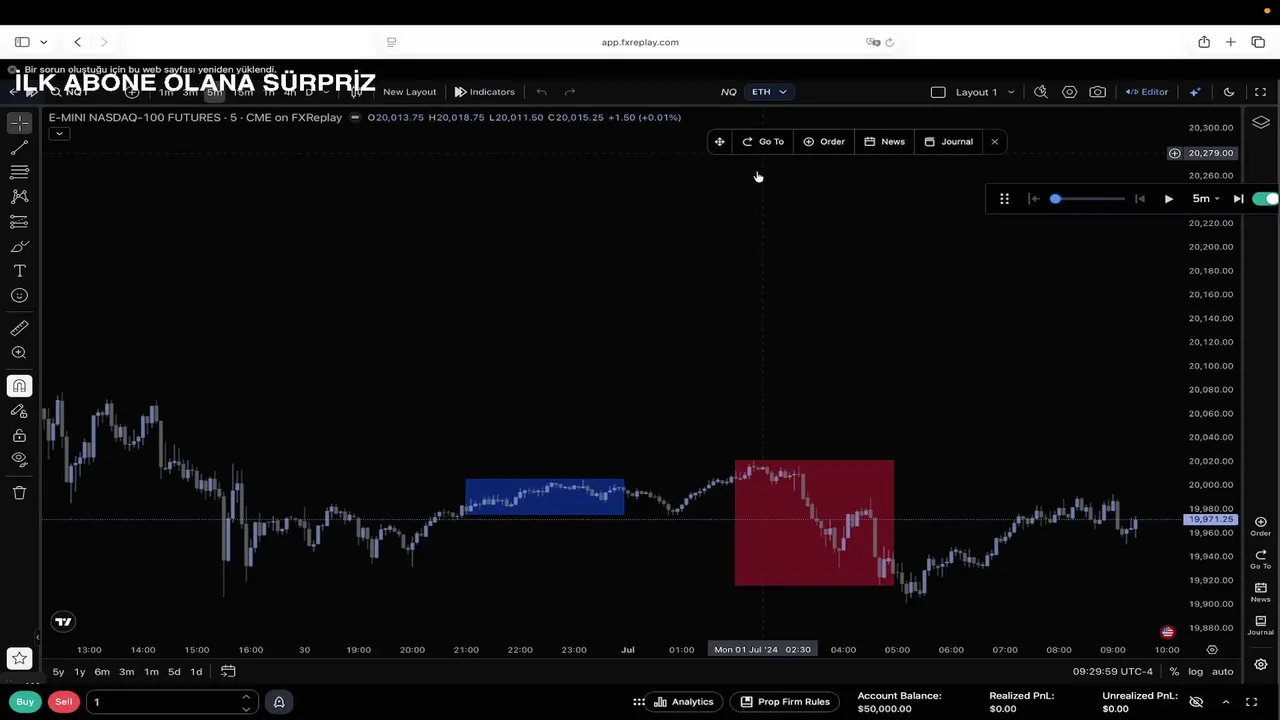Image resolution: width=1280 pixels, height=720 pixels.
Task: Click the red highlighted range box
Action: (x=814, y=522)
